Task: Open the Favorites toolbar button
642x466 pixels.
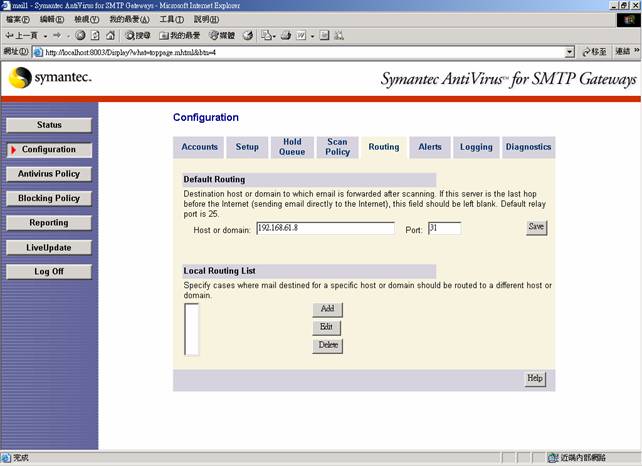Action: coord(179,36)
